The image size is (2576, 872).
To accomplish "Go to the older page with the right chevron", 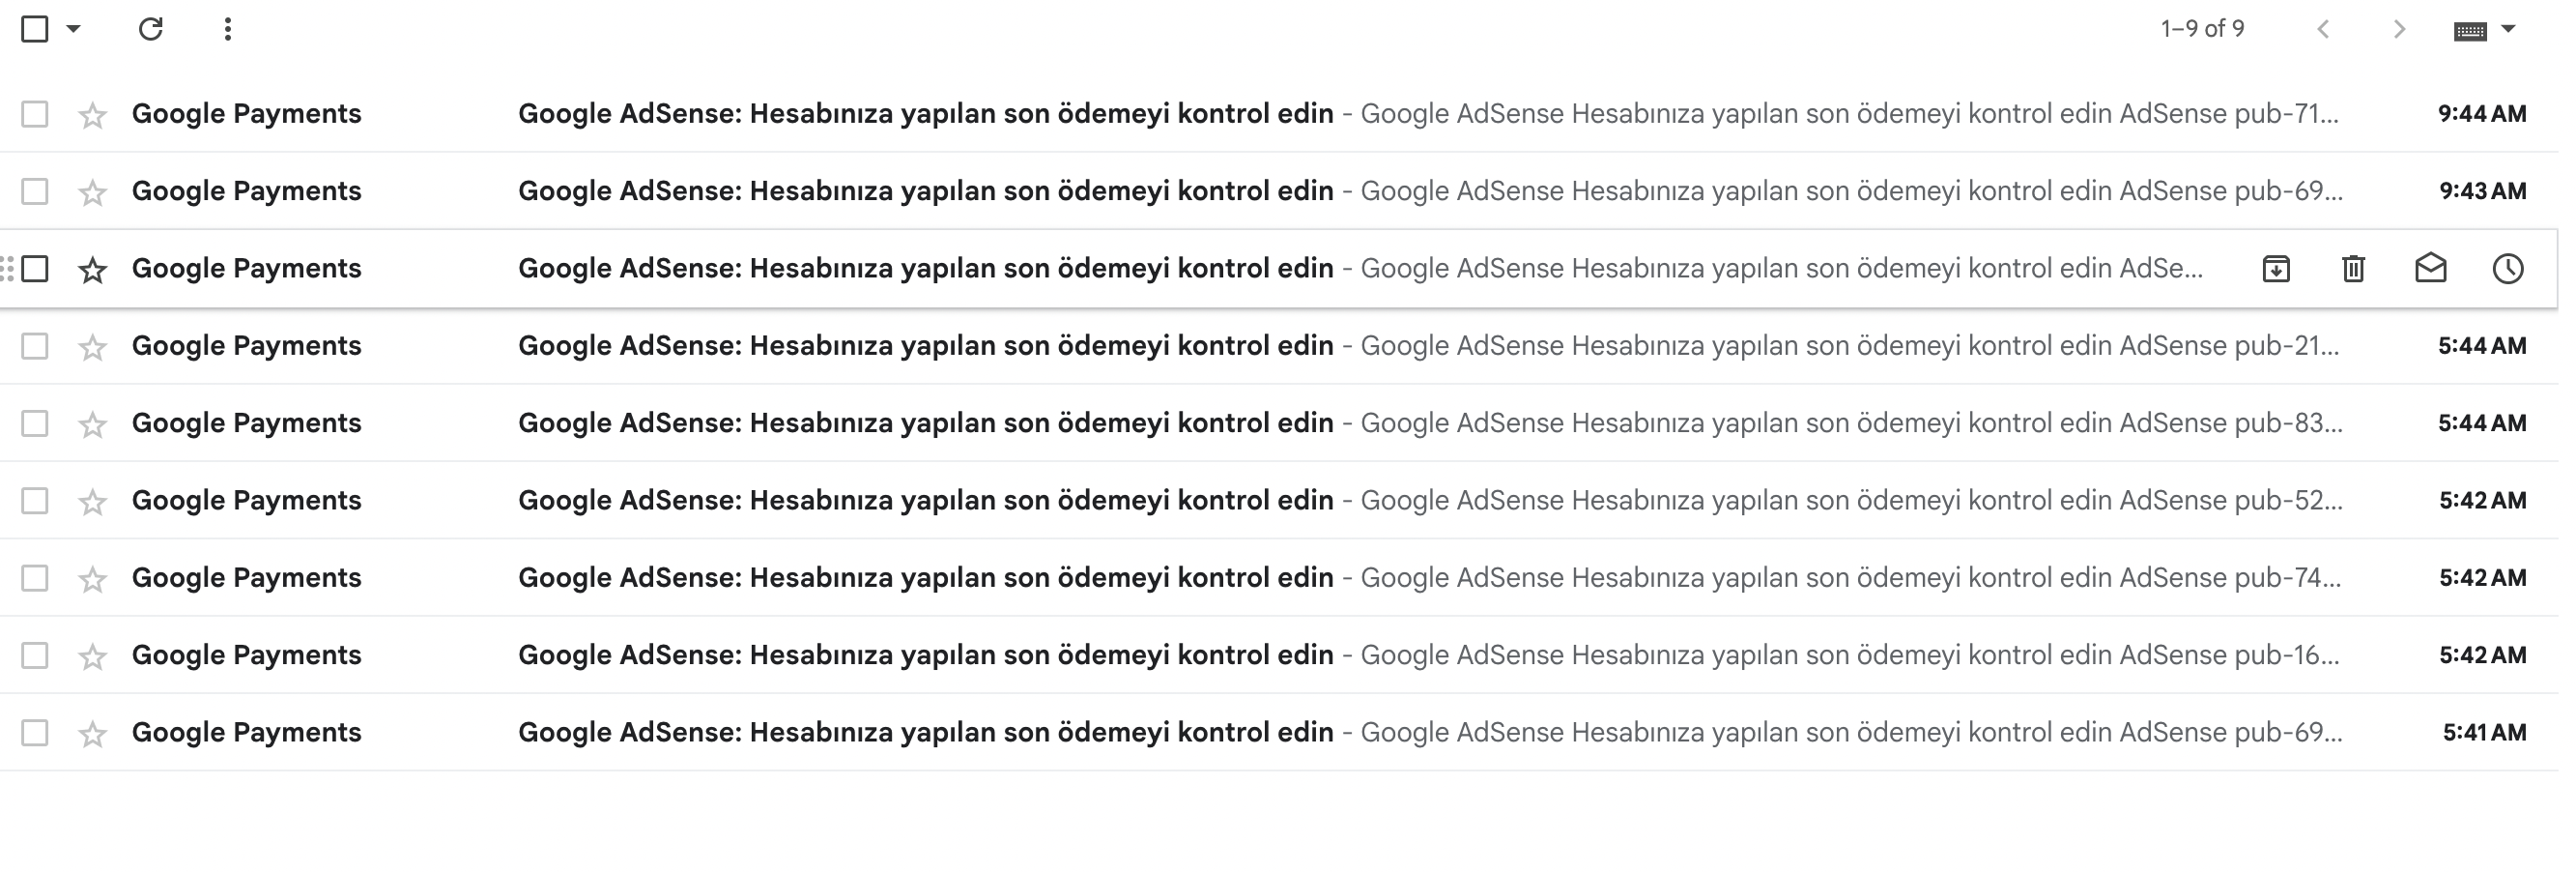I will (x=2399, y=29).
